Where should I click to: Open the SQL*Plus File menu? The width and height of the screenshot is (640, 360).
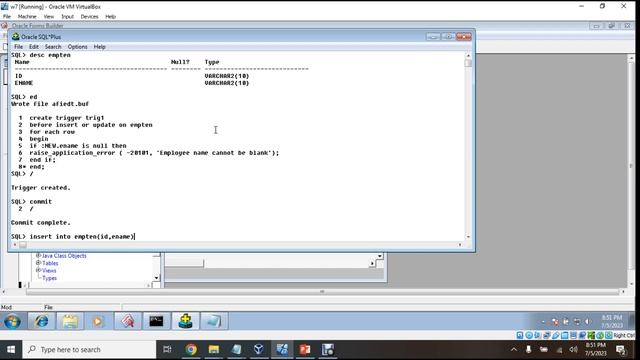(x=18, y=47)
